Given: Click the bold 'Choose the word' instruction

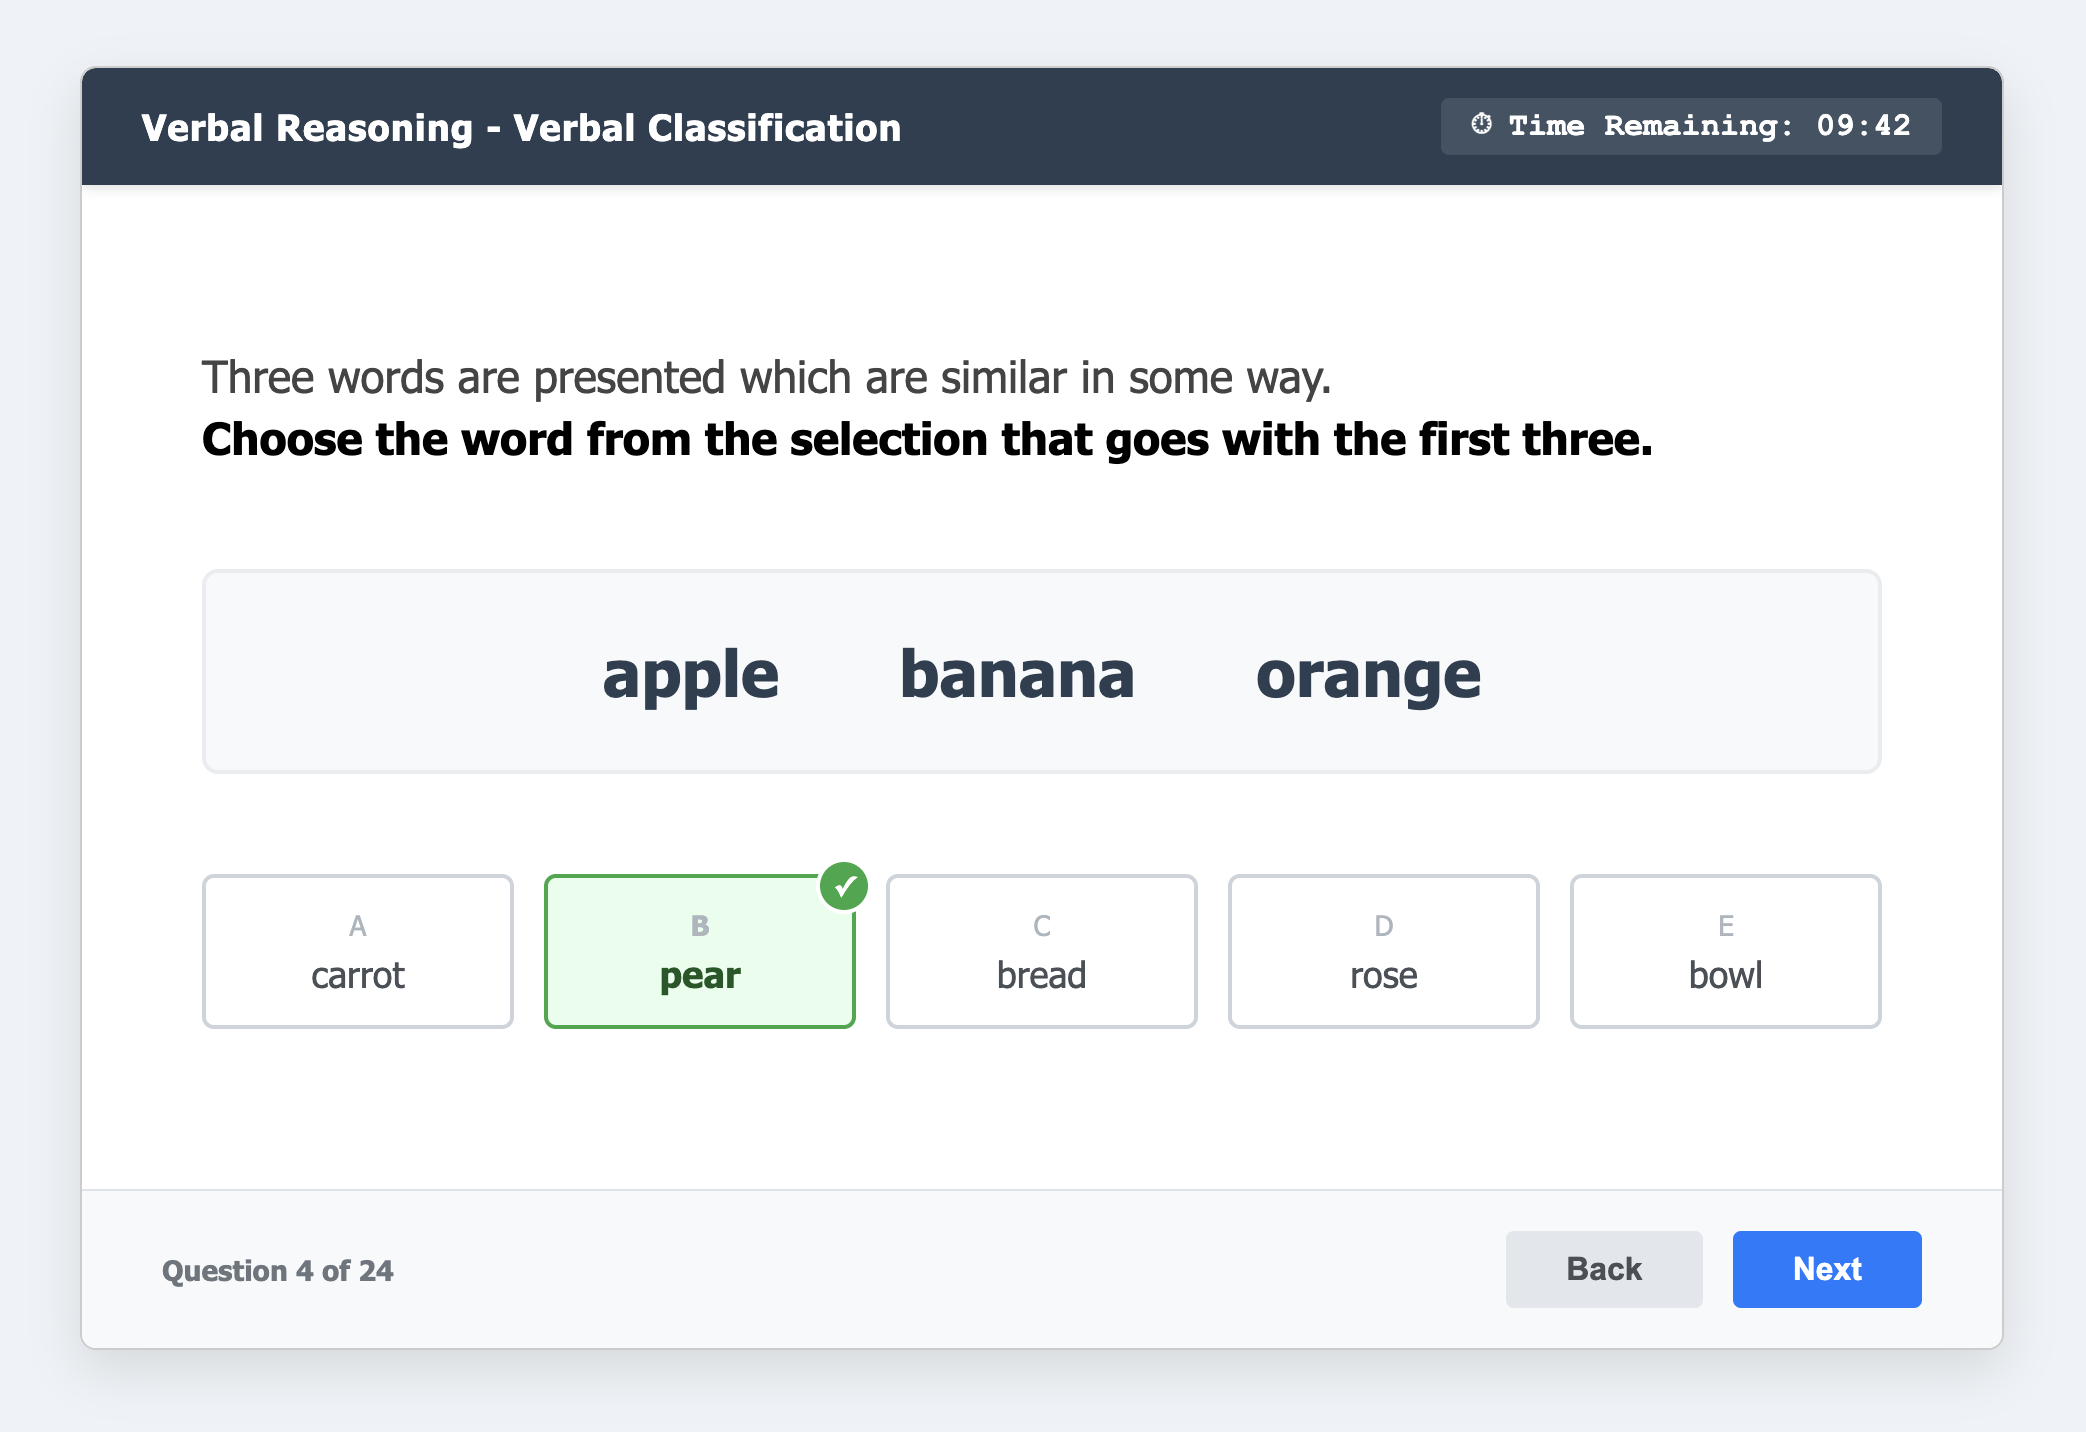Looking at the screenshot, I should click(926, 440).
